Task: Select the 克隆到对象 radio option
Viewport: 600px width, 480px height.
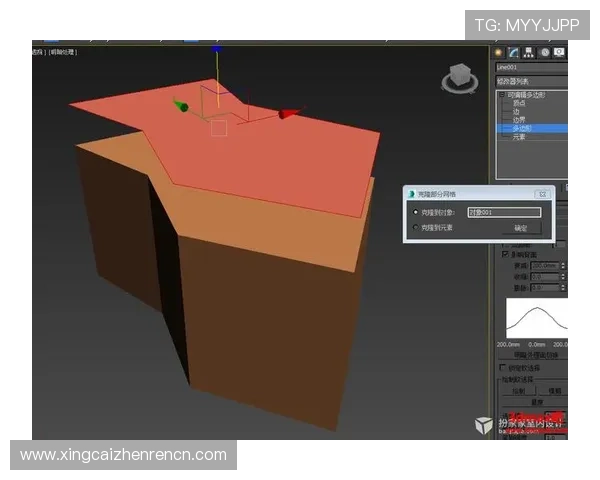Action: click(x=416, y=212)
